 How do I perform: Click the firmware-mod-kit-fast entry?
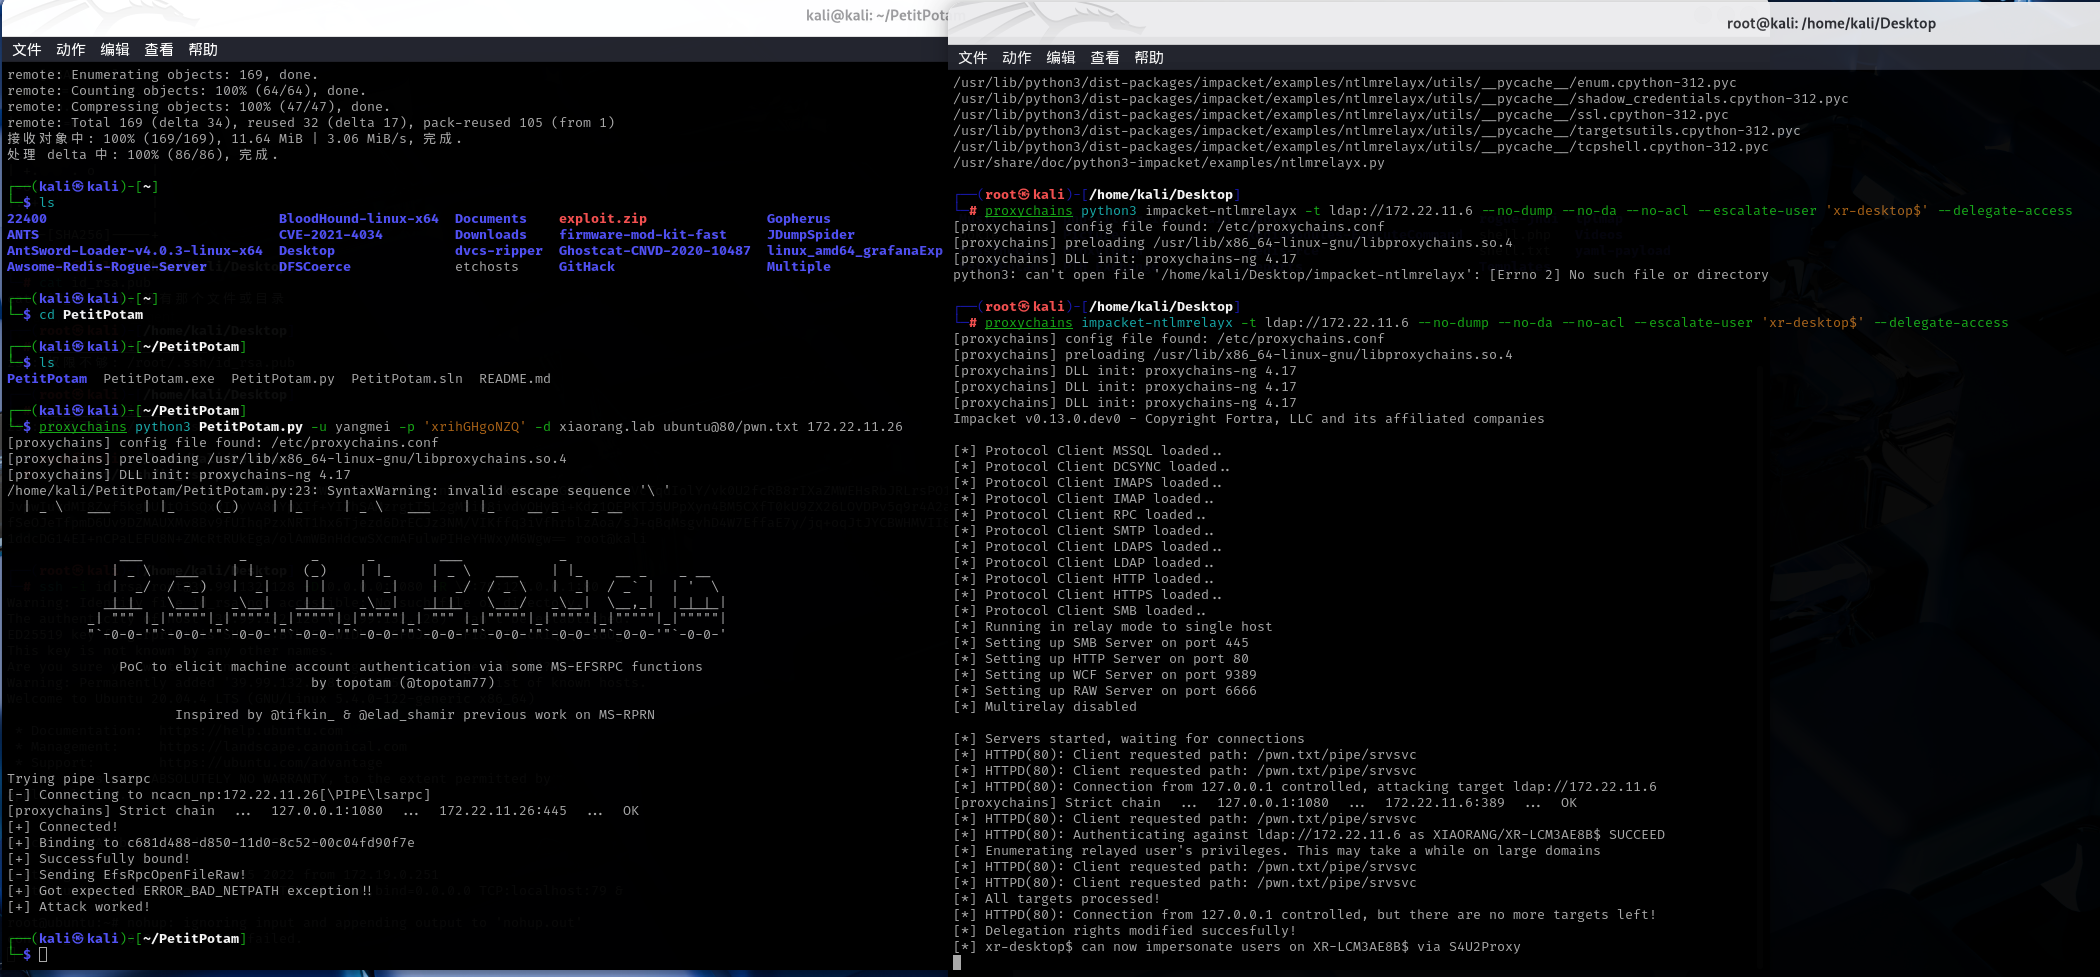(643, 235)
